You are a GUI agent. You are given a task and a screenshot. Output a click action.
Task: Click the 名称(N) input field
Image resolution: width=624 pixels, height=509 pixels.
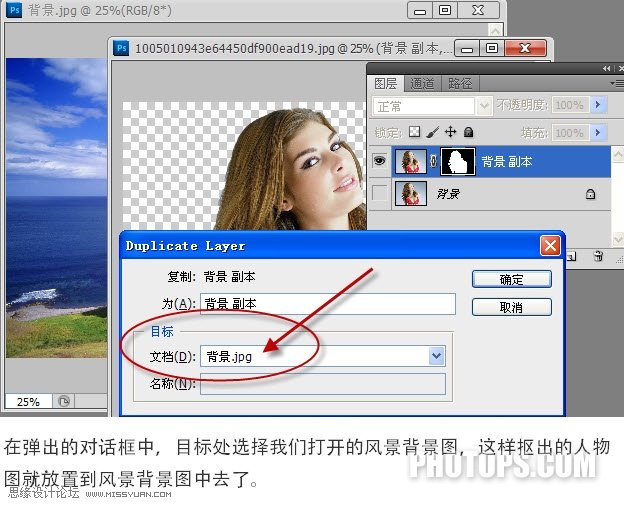point(323,384)
